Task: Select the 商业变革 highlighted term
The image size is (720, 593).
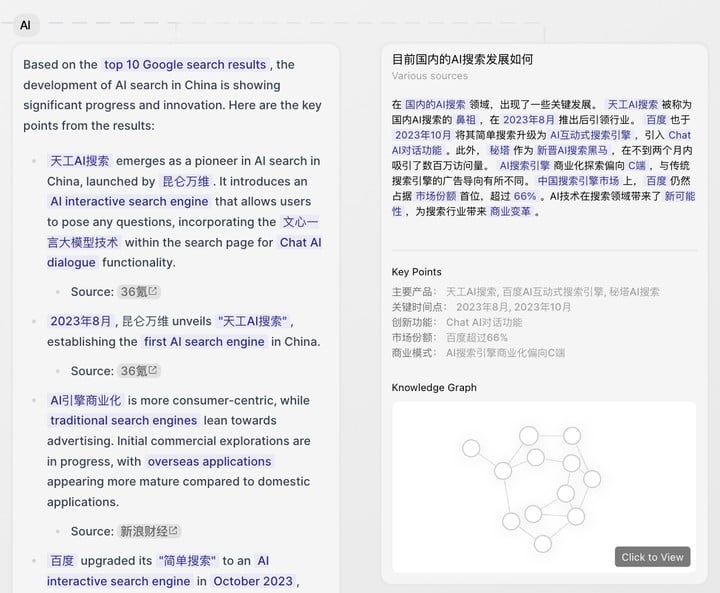Action: [510, 212]
